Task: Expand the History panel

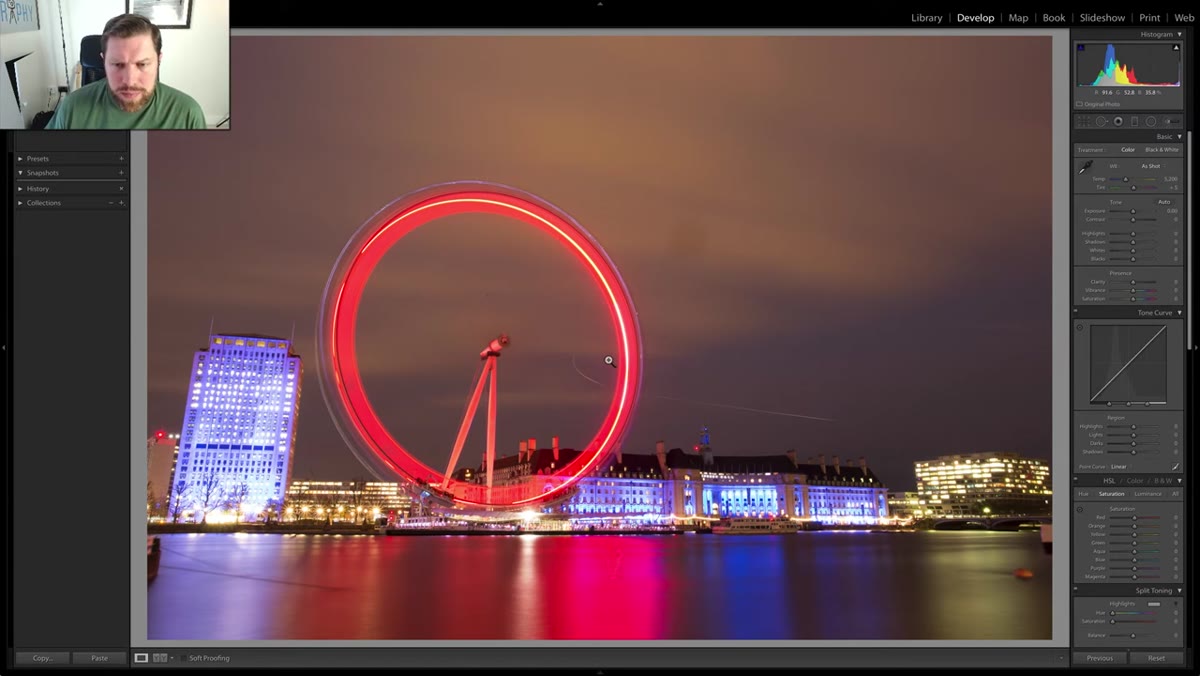Action: coord(20,188)
